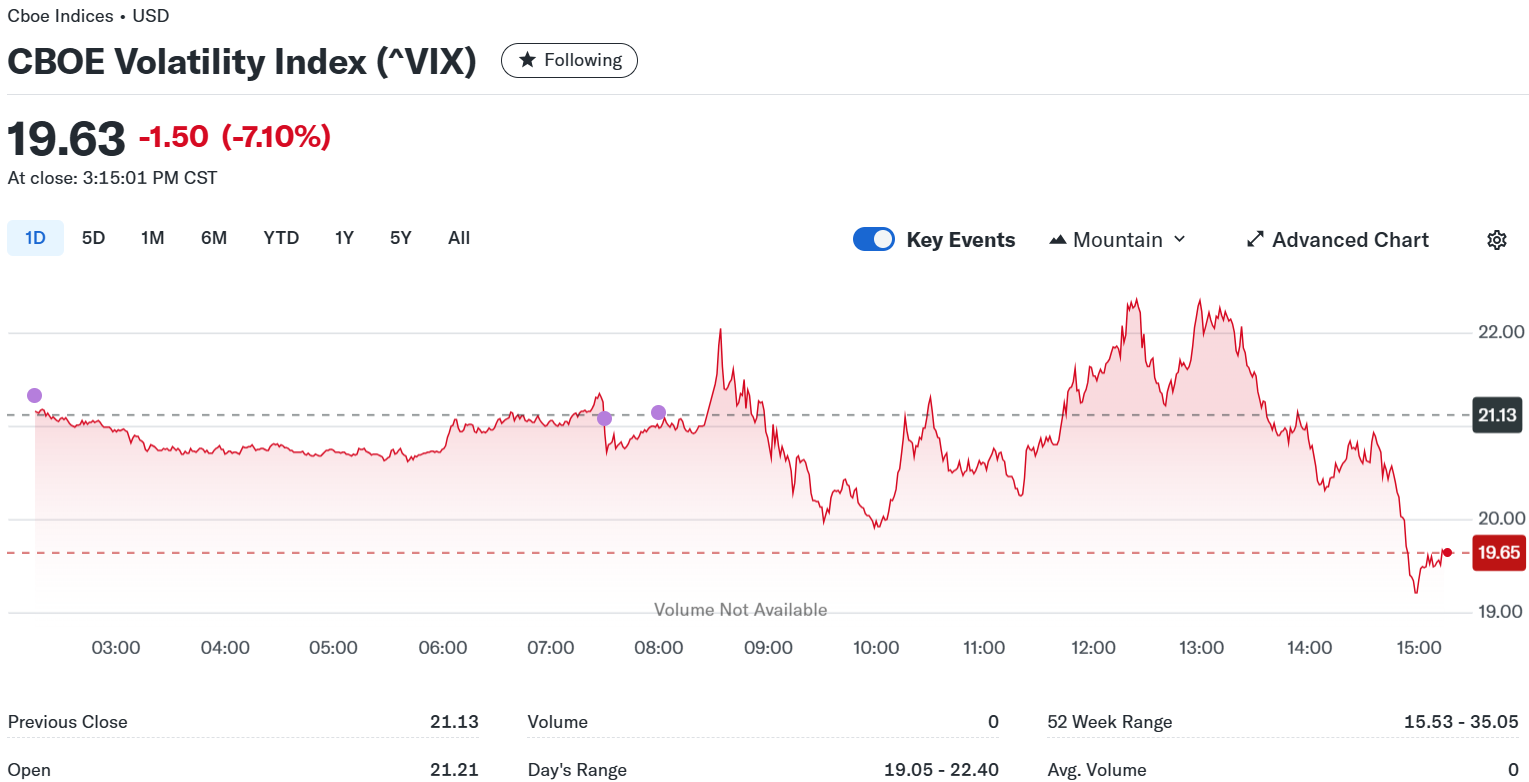
Task: Click the 19.00 y-axis label
Action: (1501, 612)
